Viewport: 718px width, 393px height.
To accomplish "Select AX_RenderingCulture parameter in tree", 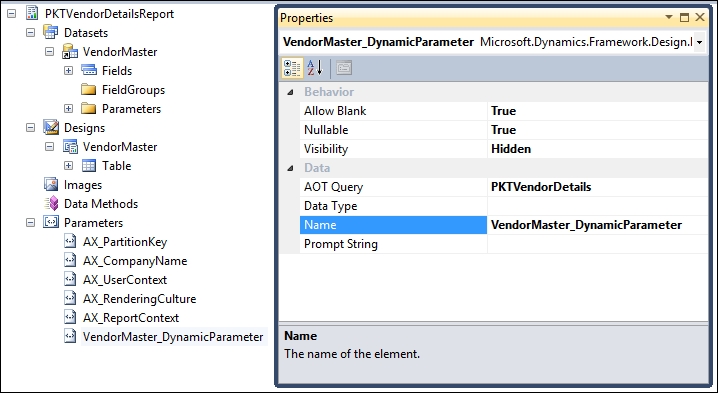I will coord(139,299).
